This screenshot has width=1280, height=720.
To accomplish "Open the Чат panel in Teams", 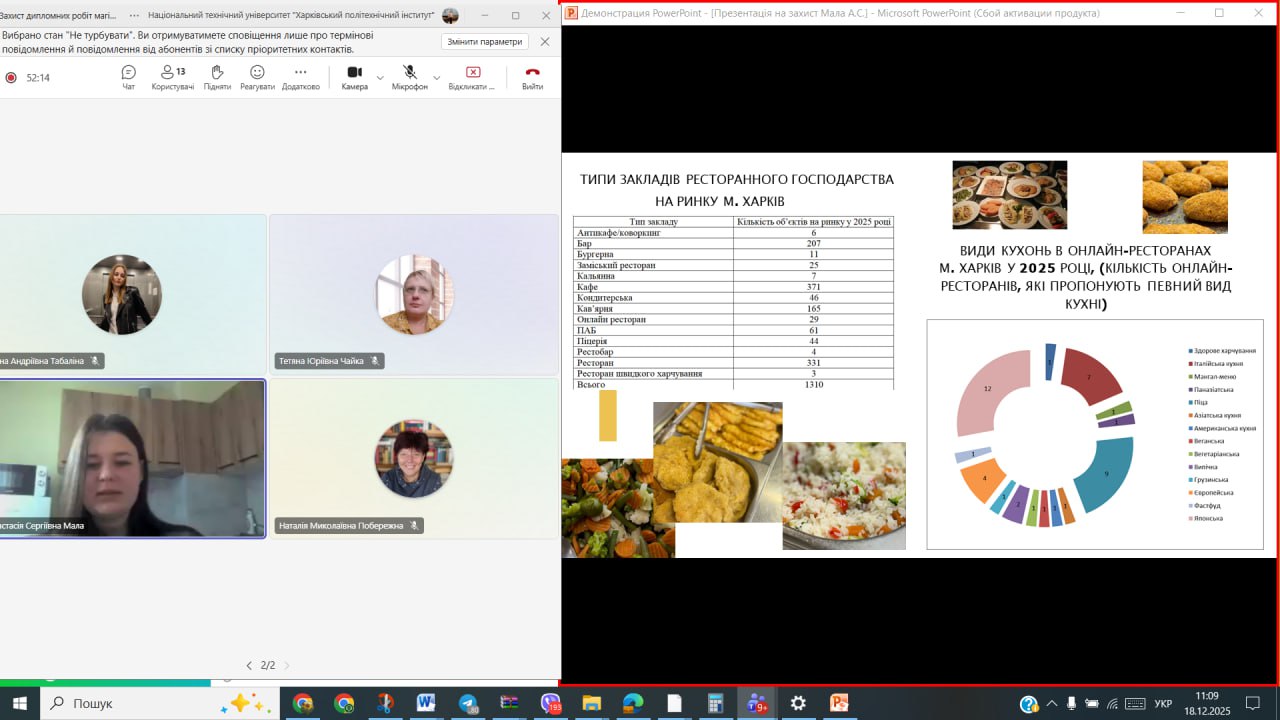I will [128, 77].
